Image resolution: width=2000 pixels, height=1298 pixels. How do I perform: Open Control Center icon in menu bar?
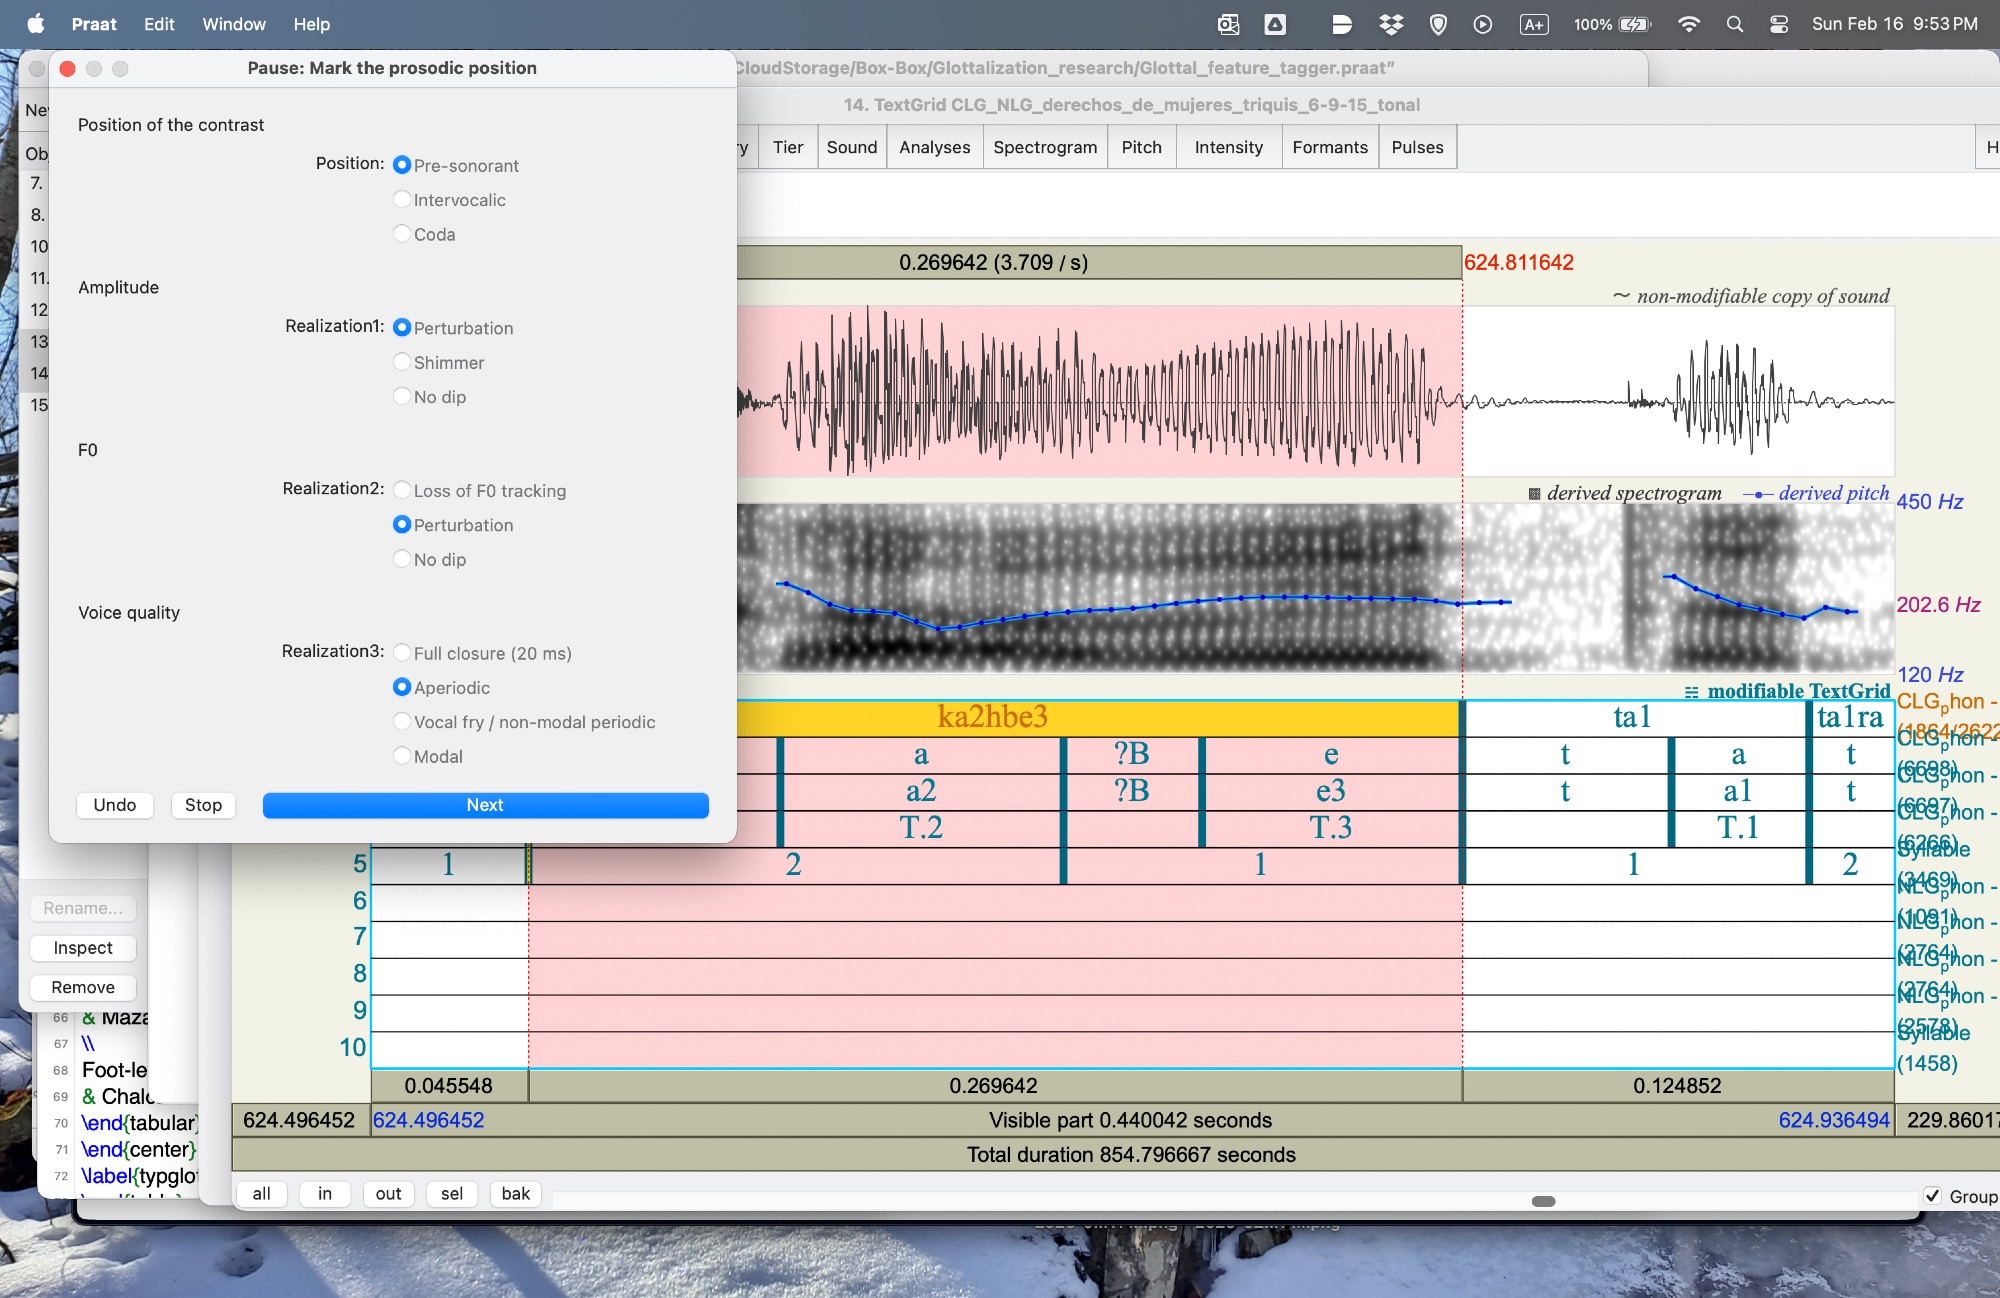(x=1779, y=24)
